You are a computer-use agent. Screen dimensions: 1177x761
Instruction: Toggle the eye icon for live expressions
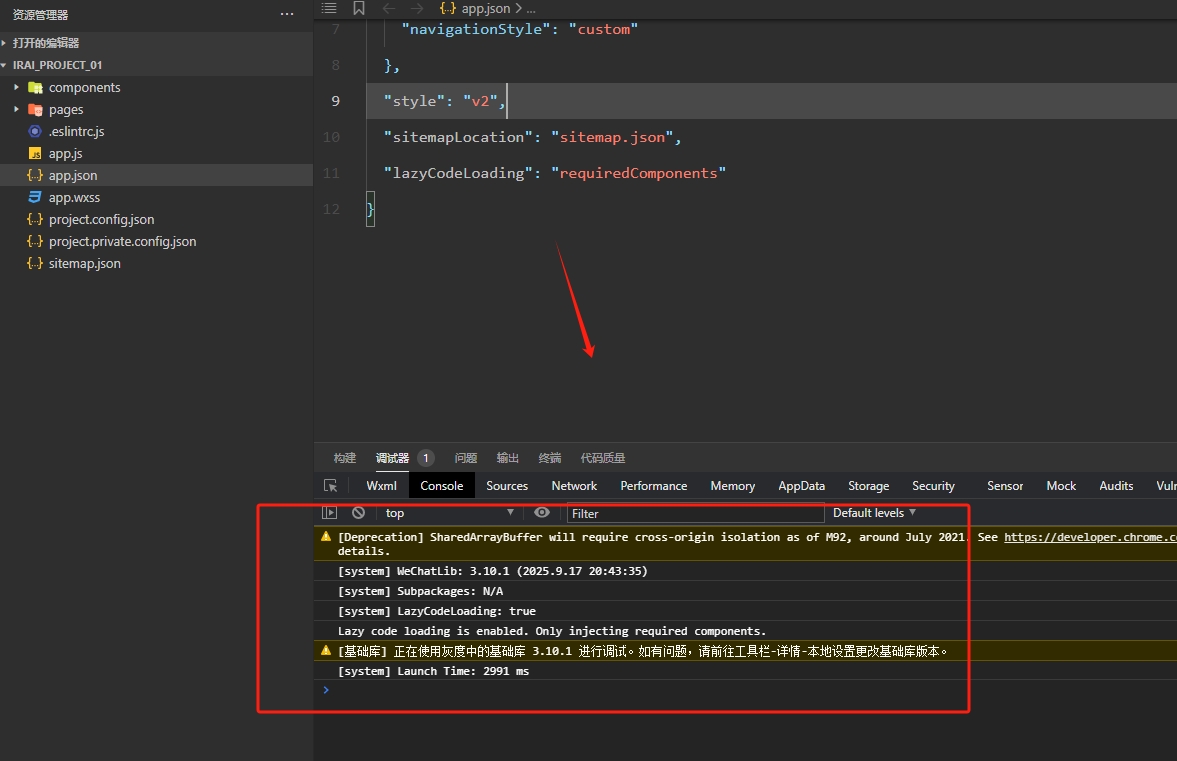click(542, 513)
